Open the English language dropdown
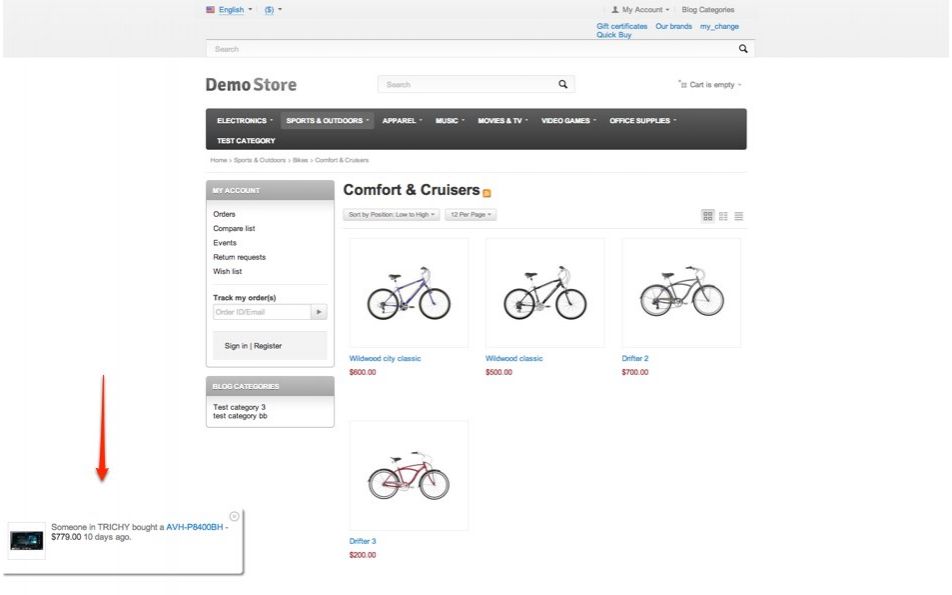Screen dimensions: 952x595 pyautogui.click(x=235, y=10)
